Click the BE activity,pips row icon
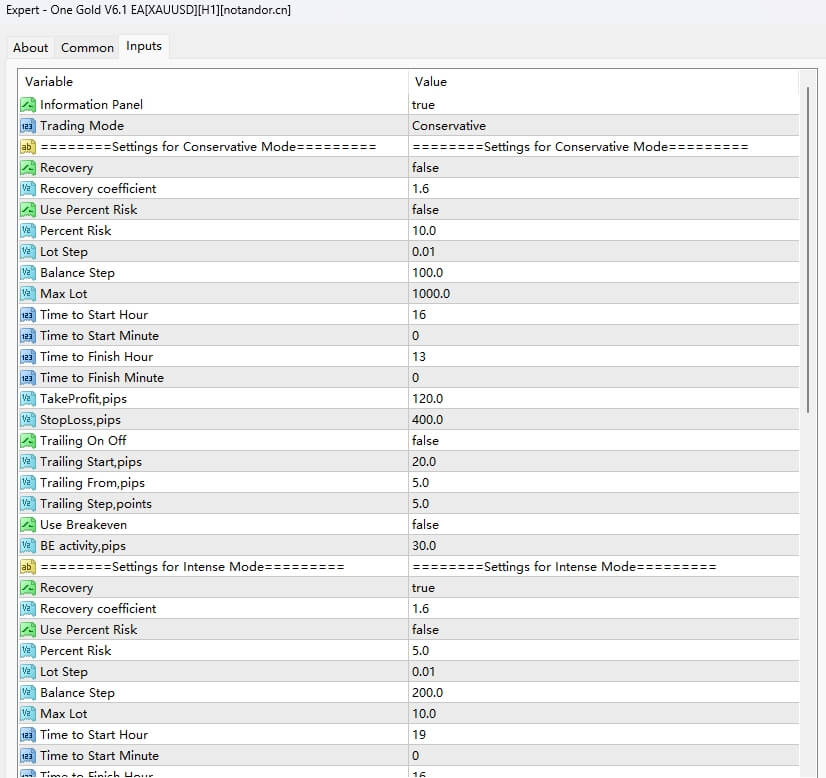 pos(28,546)
